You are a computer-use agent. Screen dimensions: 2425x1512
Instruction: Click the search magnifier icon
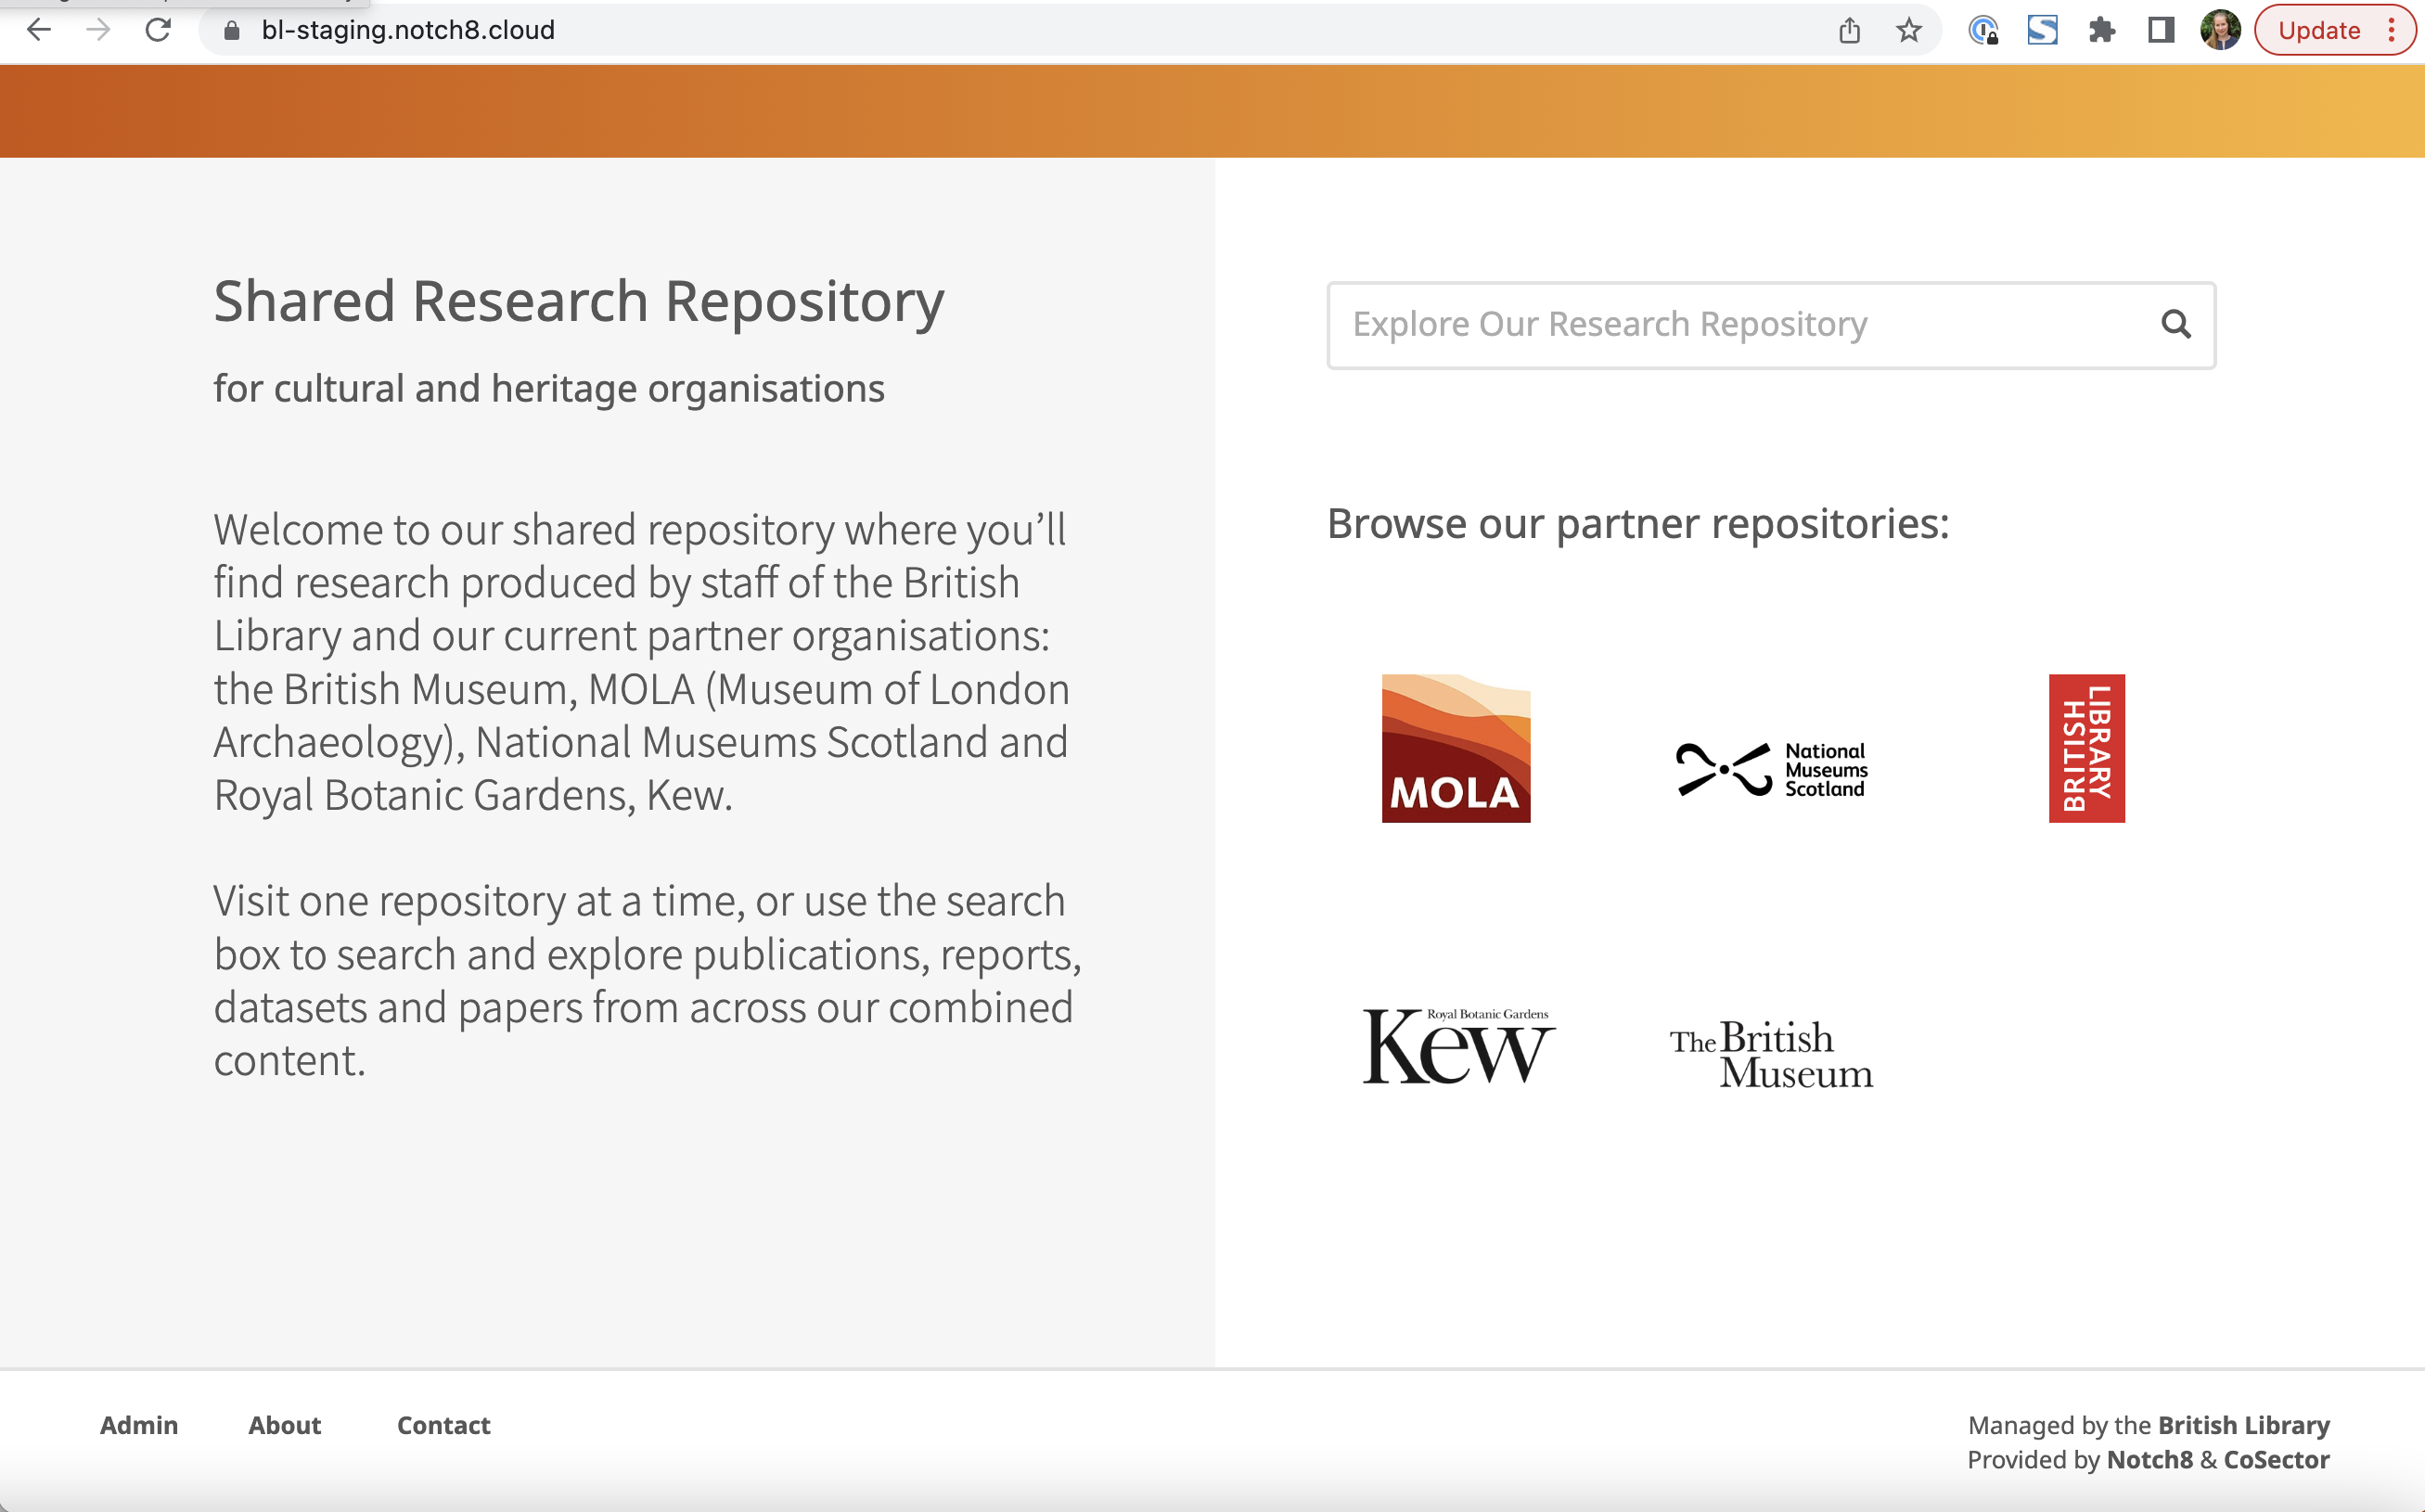click(x=2176, y=325)
